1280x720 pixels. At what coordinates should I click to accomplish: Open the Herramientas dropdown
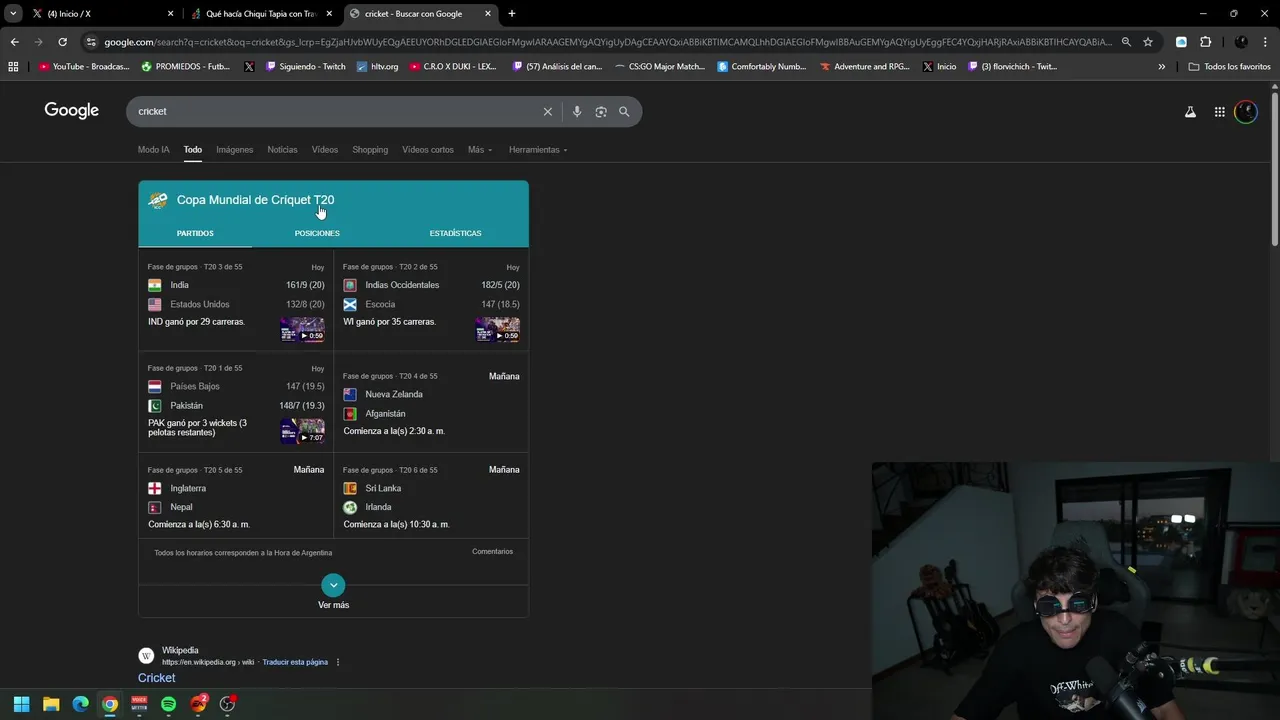[538, 150]
